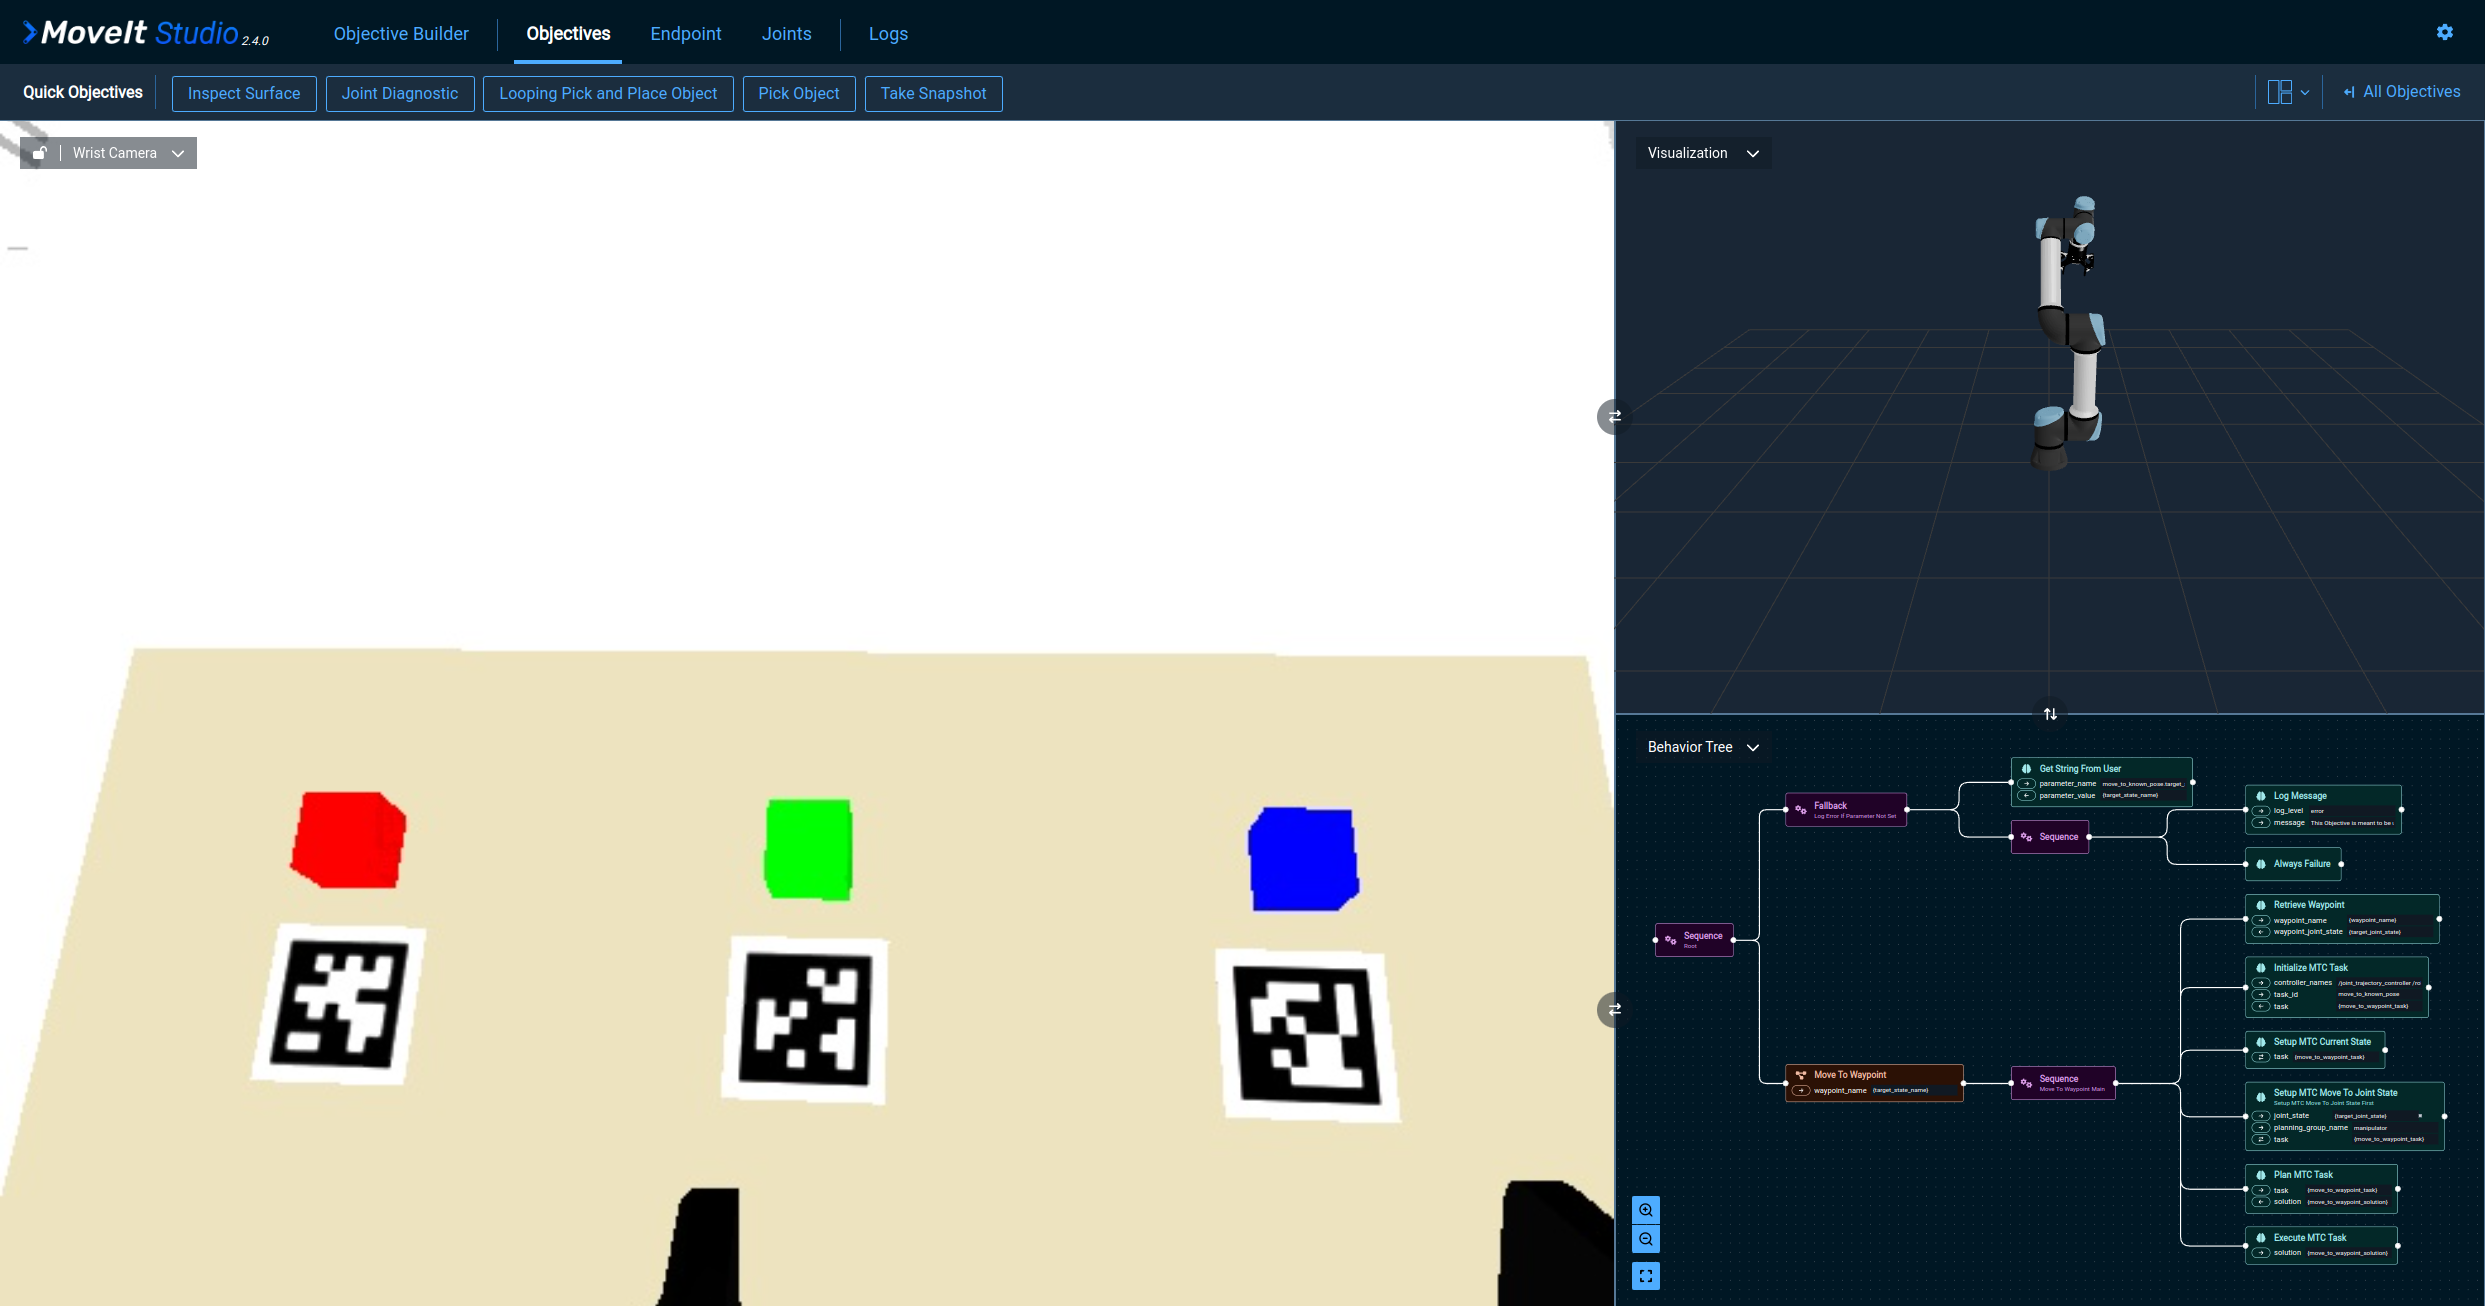Click the Execute MTC Task node icon

click(x=2261, y=1238)
